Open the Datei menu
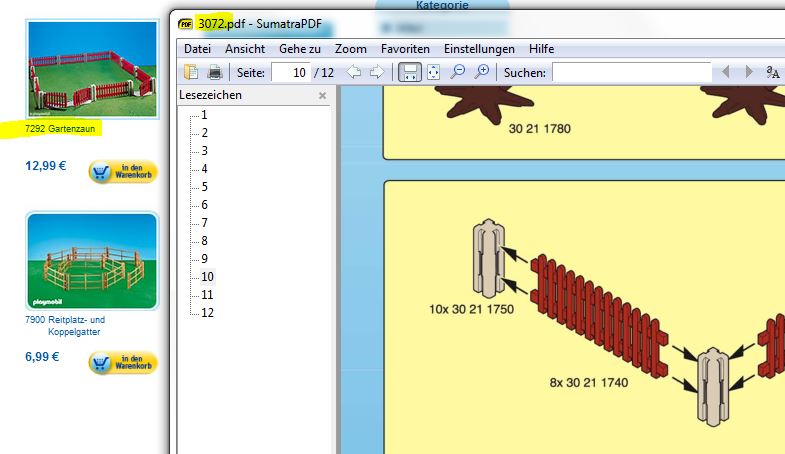Screen dimensions: 785x454 [197, 49]
